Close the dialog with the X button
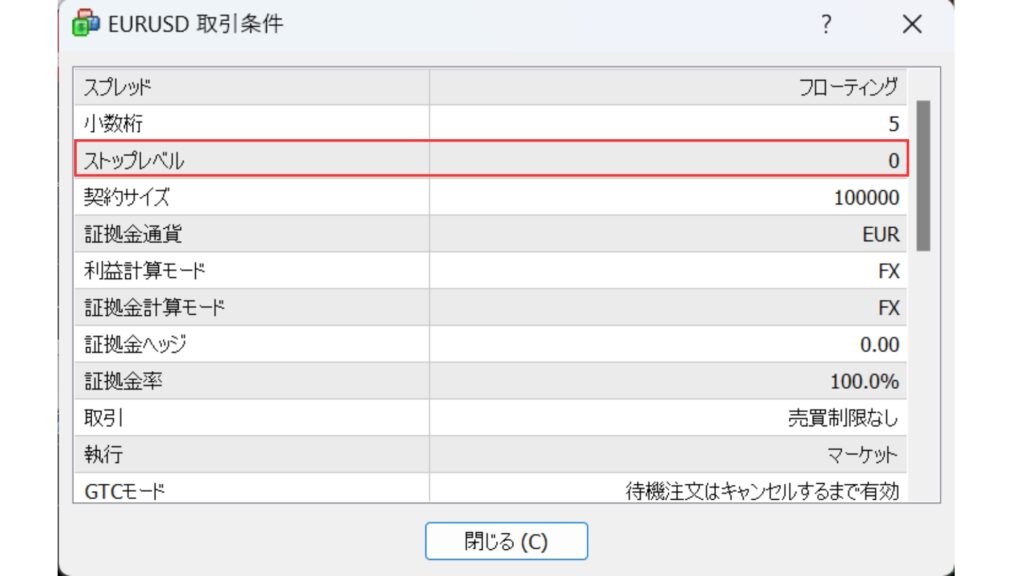This screenshot has width=1024, height=576. [x=912, y=25]
